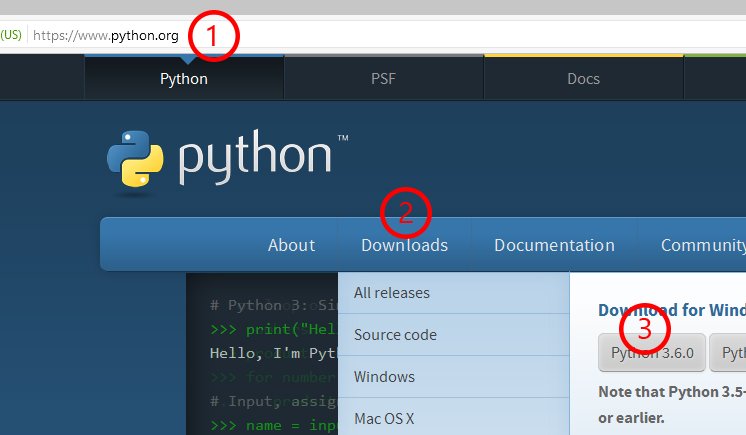Image resolution: width=746 pixels, height=435 pixels.
Task: Open the Docs tab
Action: (x=583, y=79)
